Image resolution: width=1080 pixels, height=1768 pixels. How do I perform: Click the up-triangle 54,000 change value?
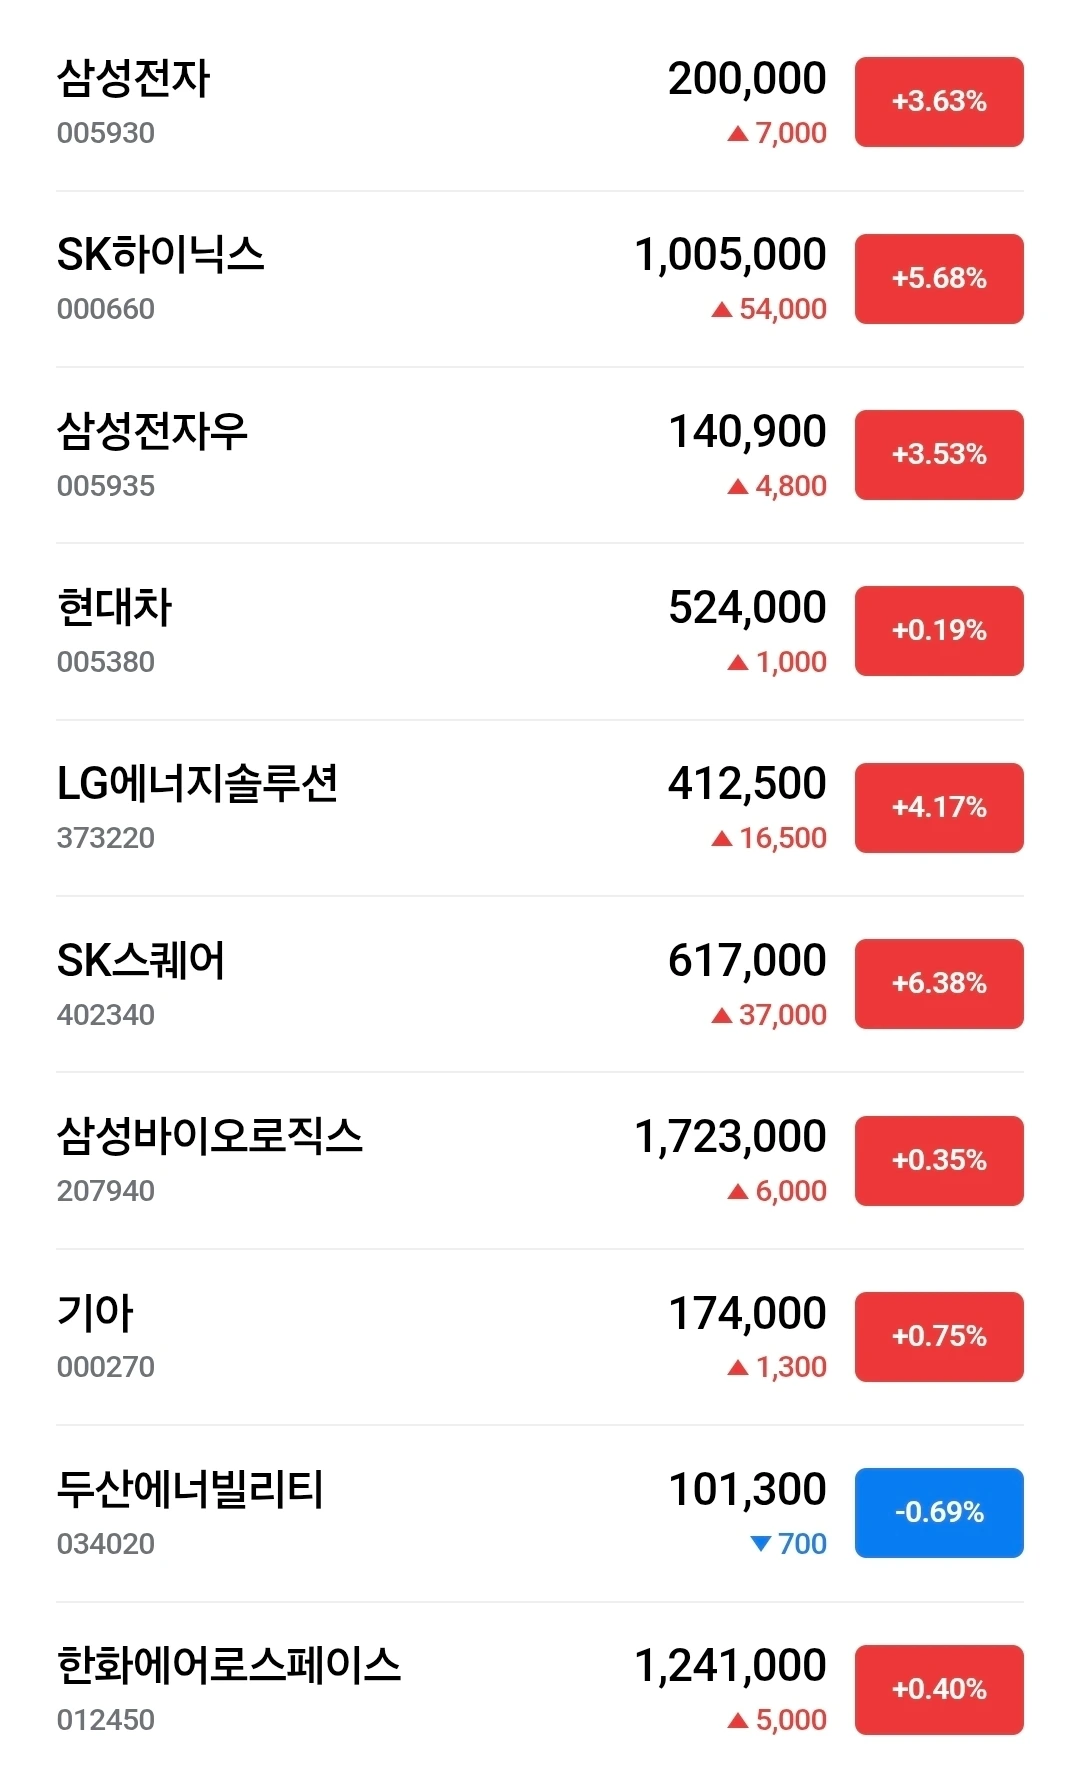tap(770, 309)
